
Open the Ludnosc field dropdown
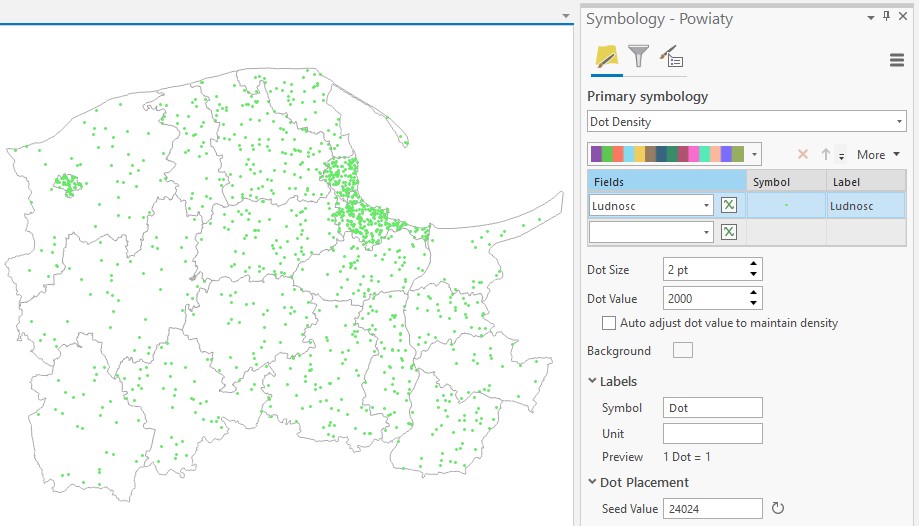click(706, 206)
